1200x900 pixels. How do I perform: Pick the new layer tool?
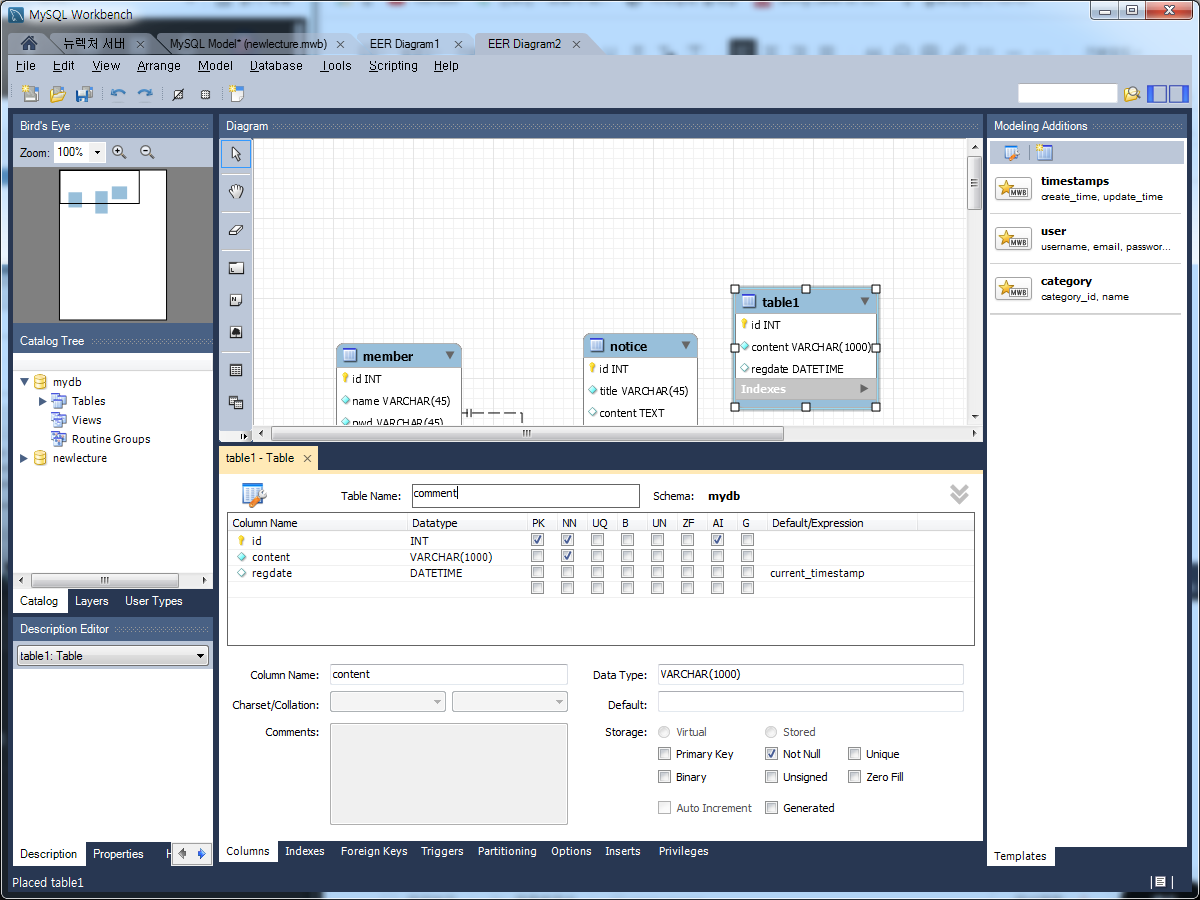click(236, 268)
